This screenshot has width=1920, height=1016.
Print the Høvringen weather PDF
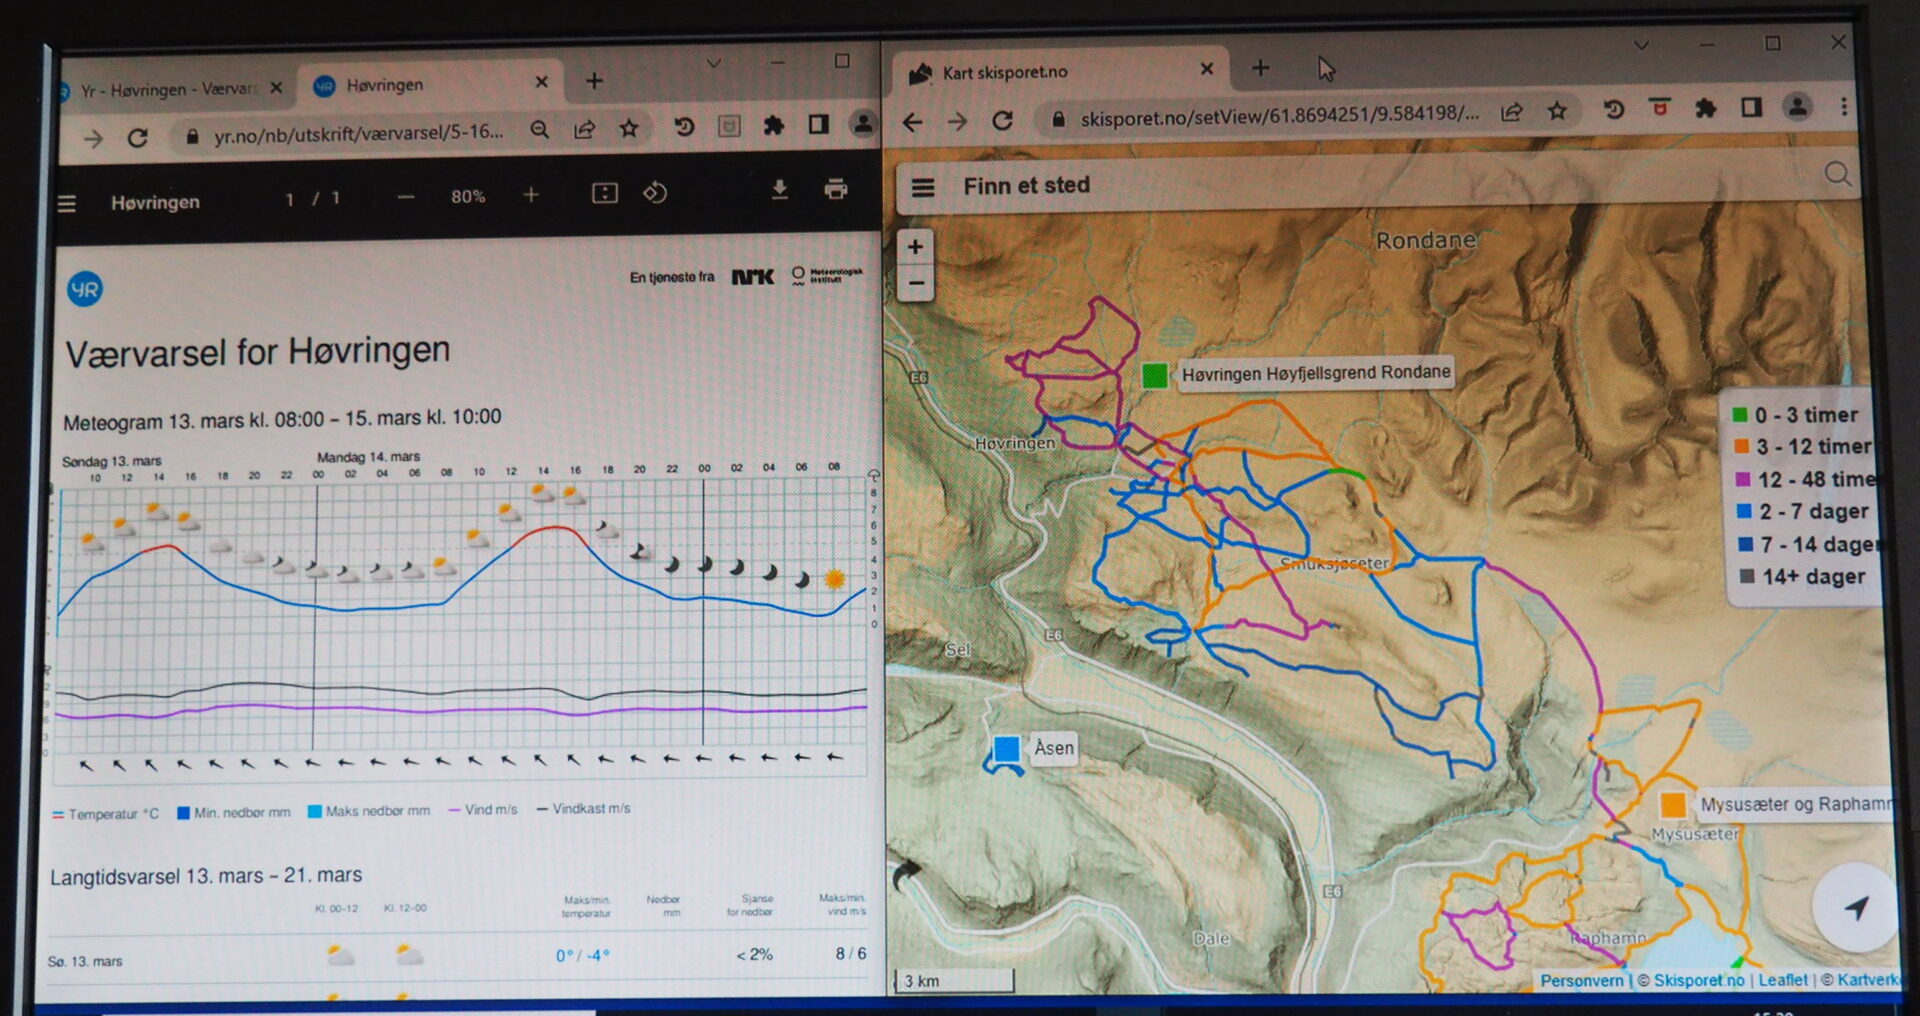point(836,188)
